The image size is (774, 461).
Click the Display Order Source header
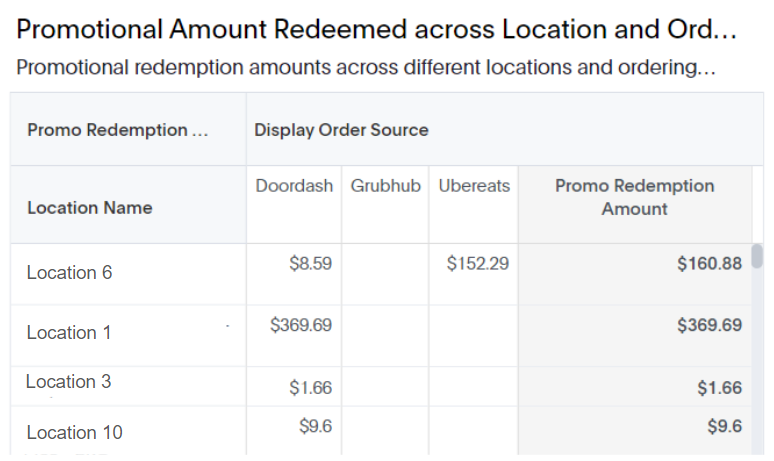(x=341, y=130)
